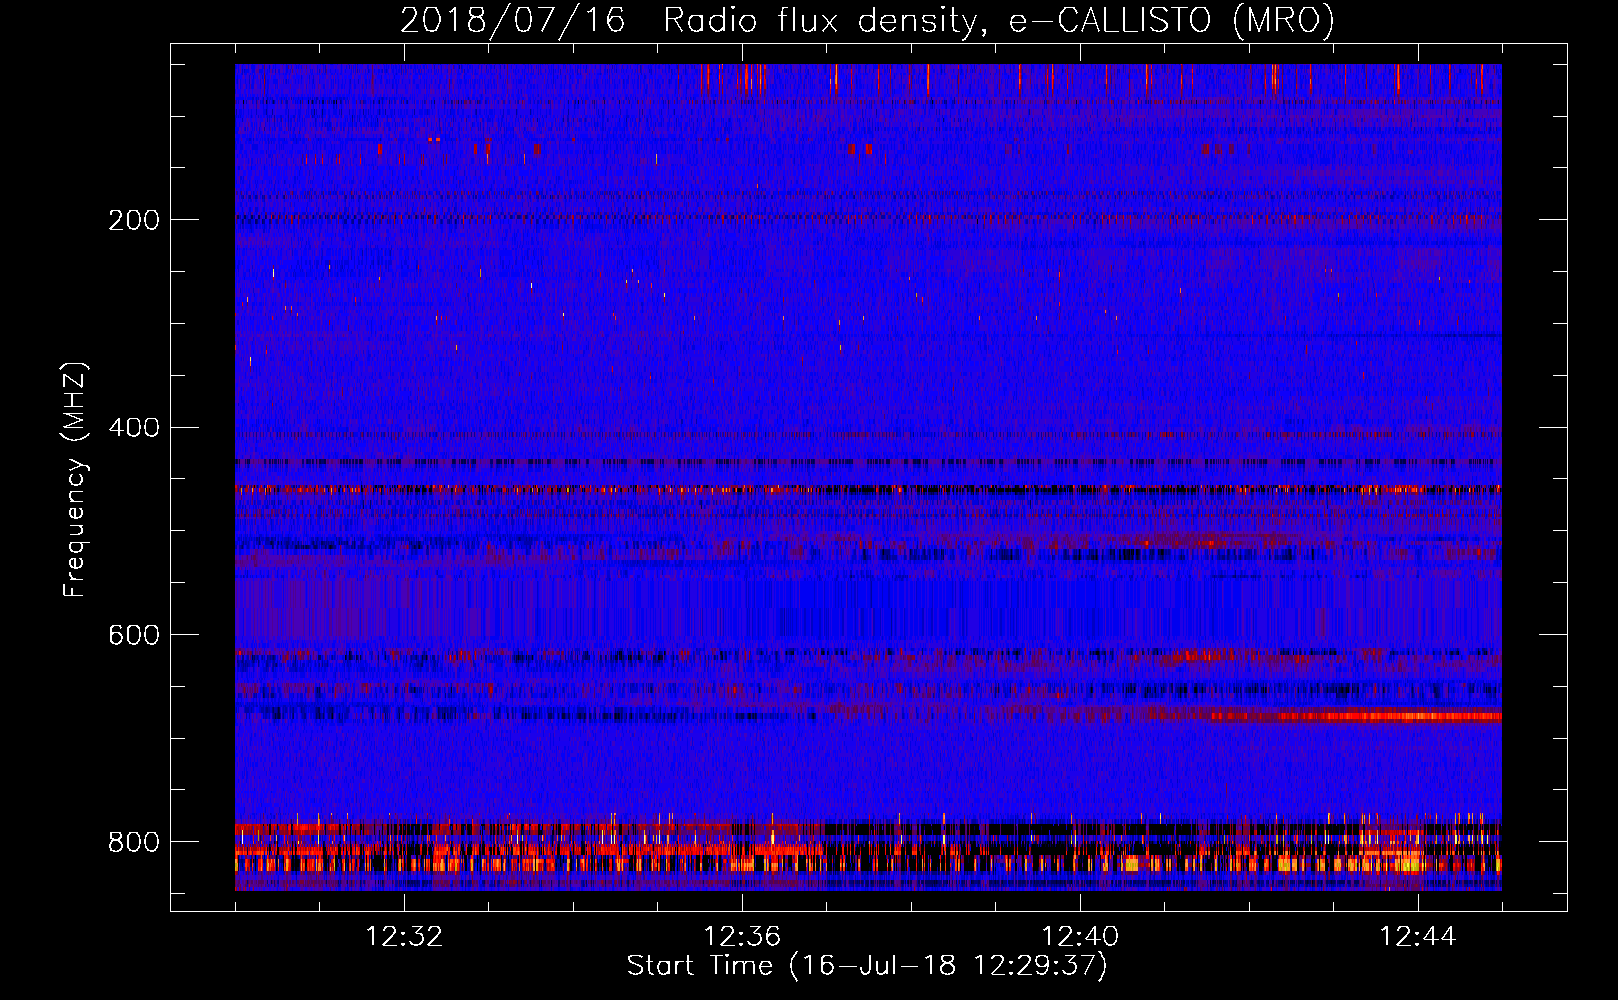Click the 12:40 time tick label
The image size is (1618, 1000).
[x=1080, y=937]
